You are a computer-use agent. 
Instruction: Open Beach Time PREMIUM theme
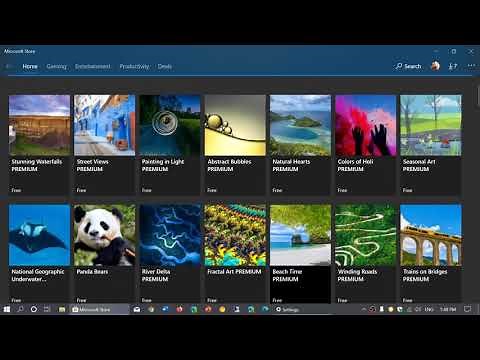(x=300, y=254)
